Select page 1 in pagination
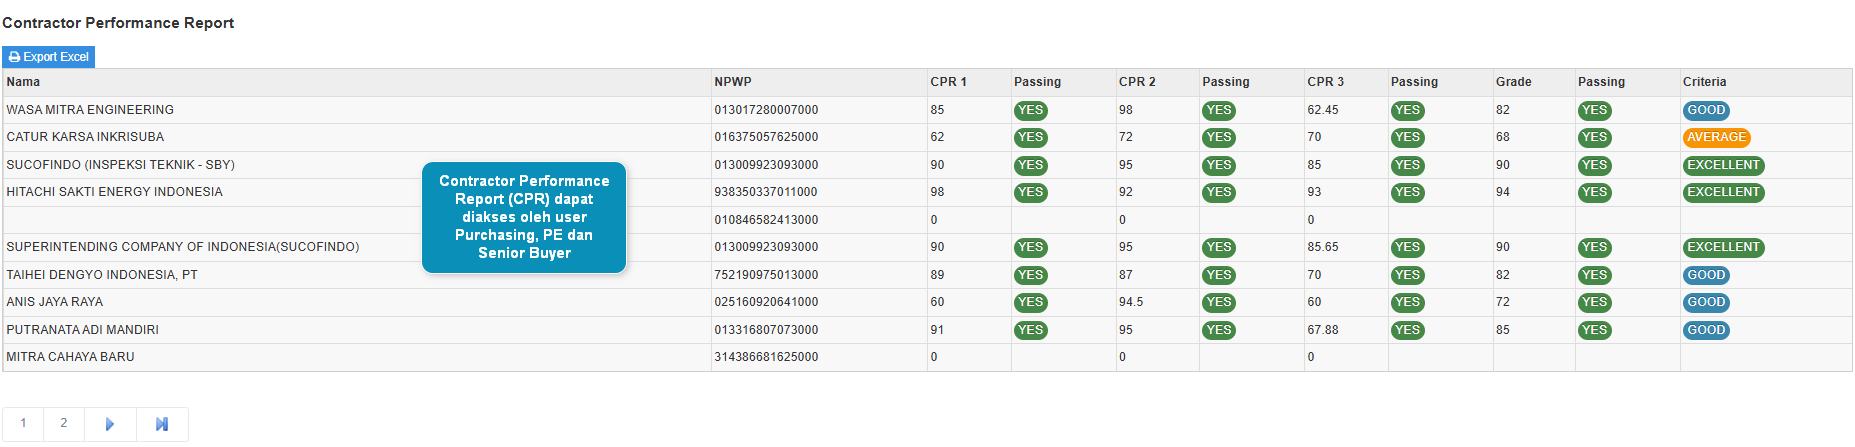This screenshot has height=447, width=1855. pyautogui.click(x=23, y=423)
